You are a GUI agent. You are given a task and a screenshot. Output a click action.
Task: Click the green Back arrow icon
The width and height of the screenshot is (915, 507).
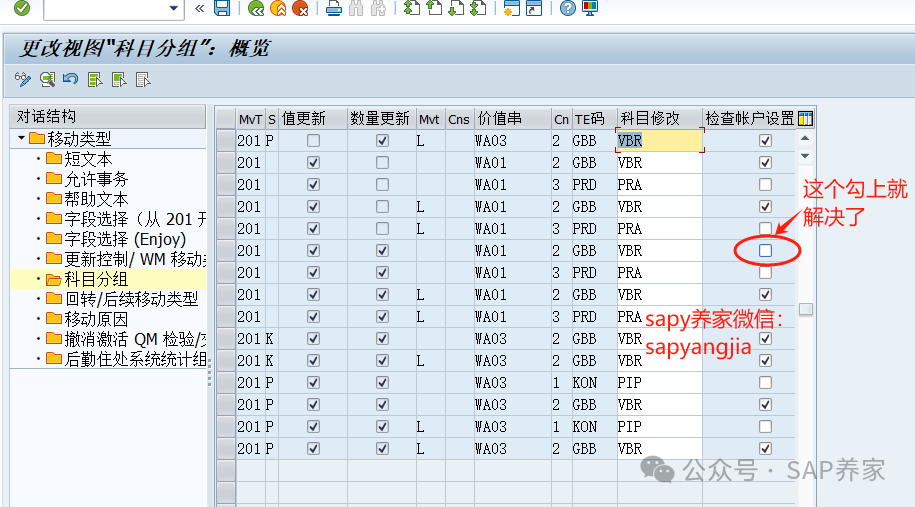pyautogui.click(x=256, y=8)
